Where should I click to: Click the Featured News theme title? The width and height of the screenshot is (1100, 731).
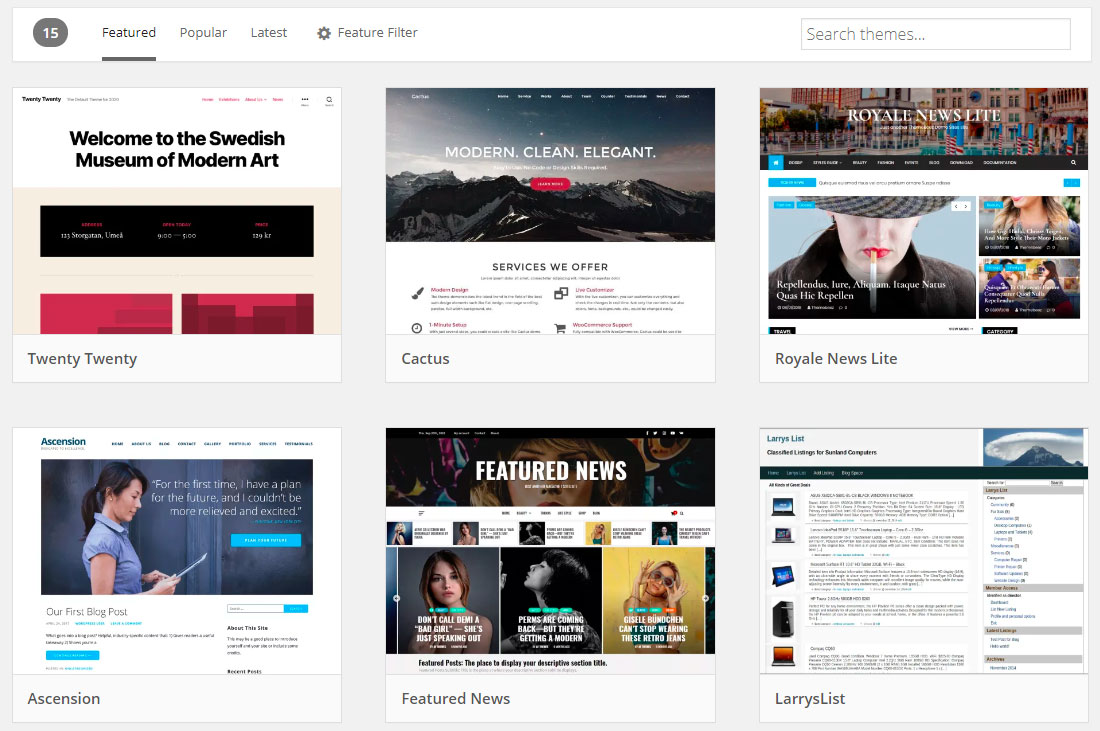click(455, 698)
